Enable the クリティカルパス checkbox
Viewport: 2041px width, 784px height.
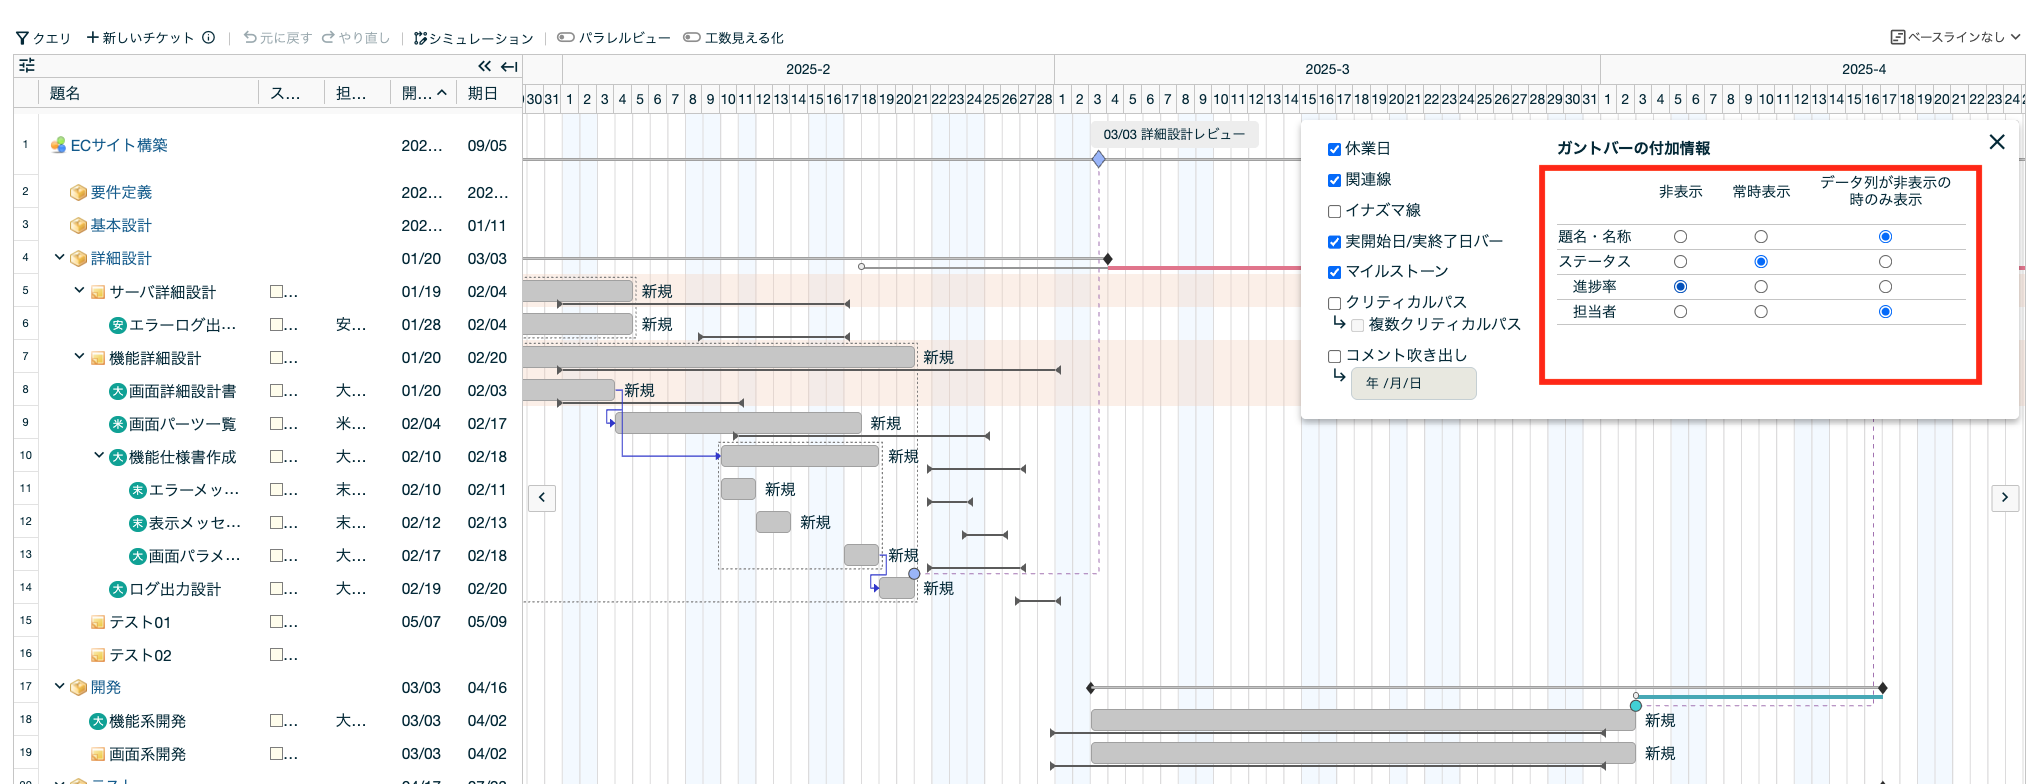click(x=1334, y=303)
